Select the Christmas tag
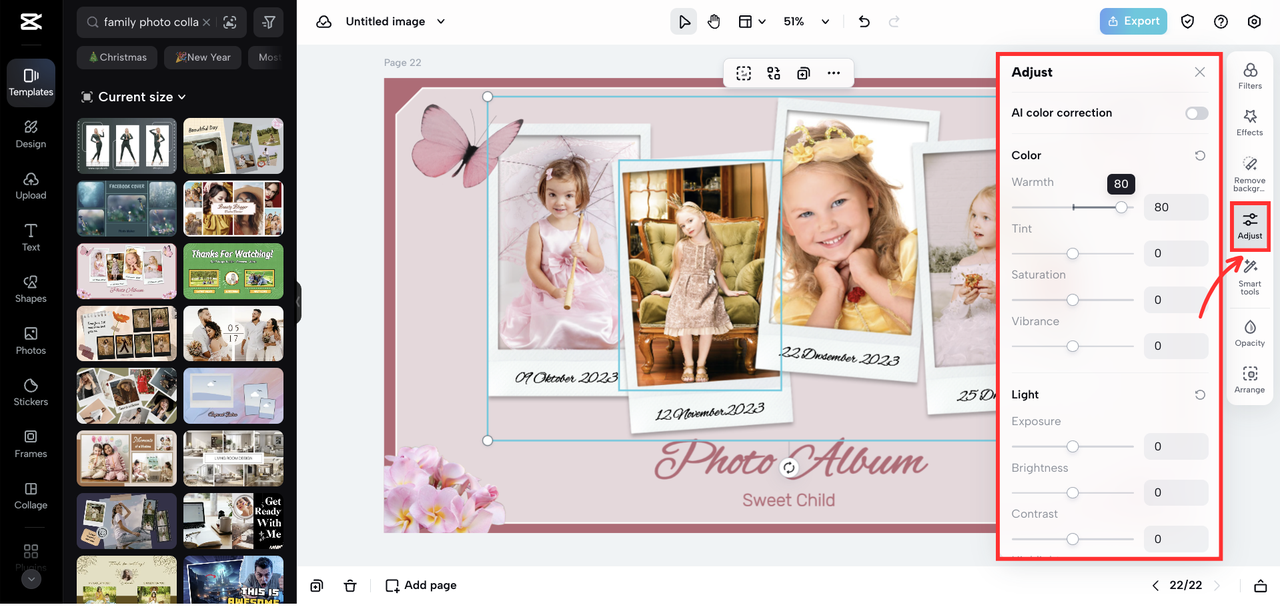1280x613 pixels. click(x=117, y=57)
